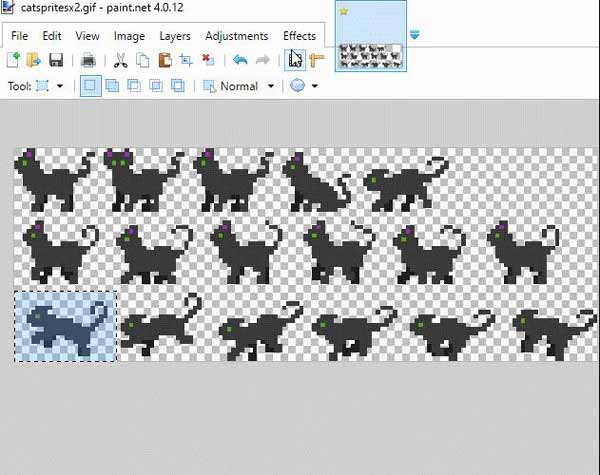Open the Effects menu
Screen dimensions: 600x475
[299, 36]
